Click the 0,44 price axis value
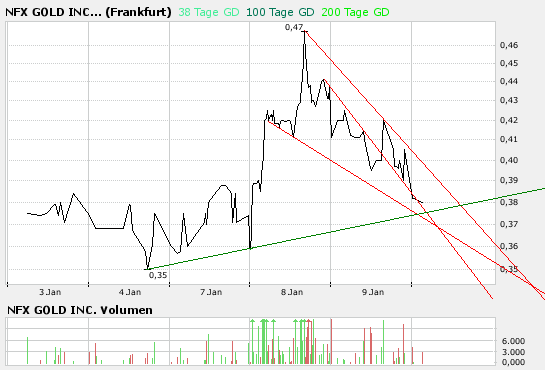Viewport: 545px width, 384px height. (x=509, y=81)
